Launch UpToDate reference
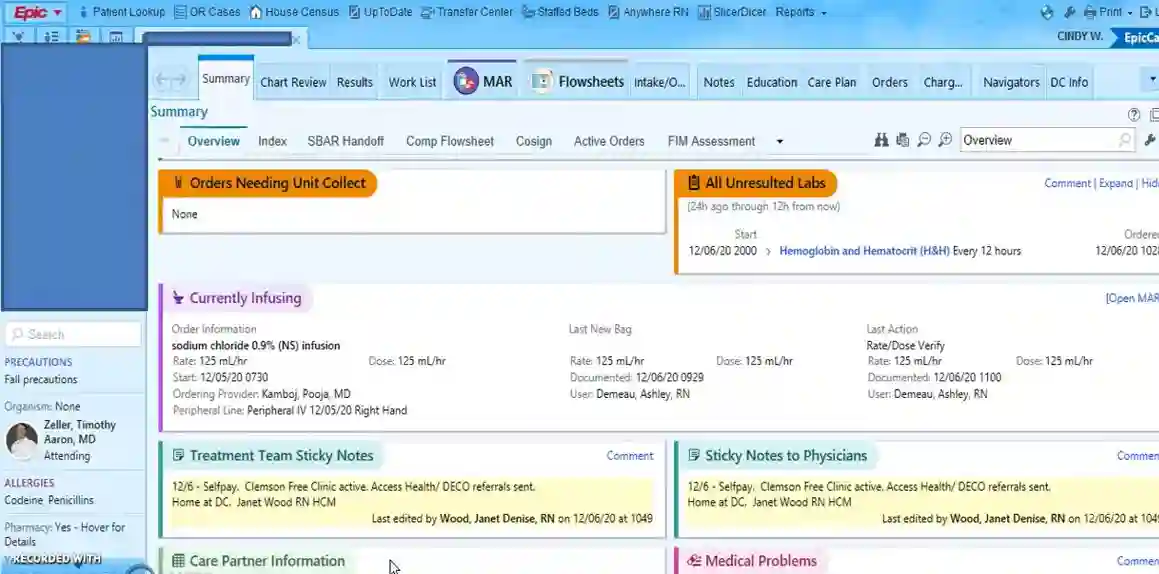1159x574 pixels. coord(379,12)
